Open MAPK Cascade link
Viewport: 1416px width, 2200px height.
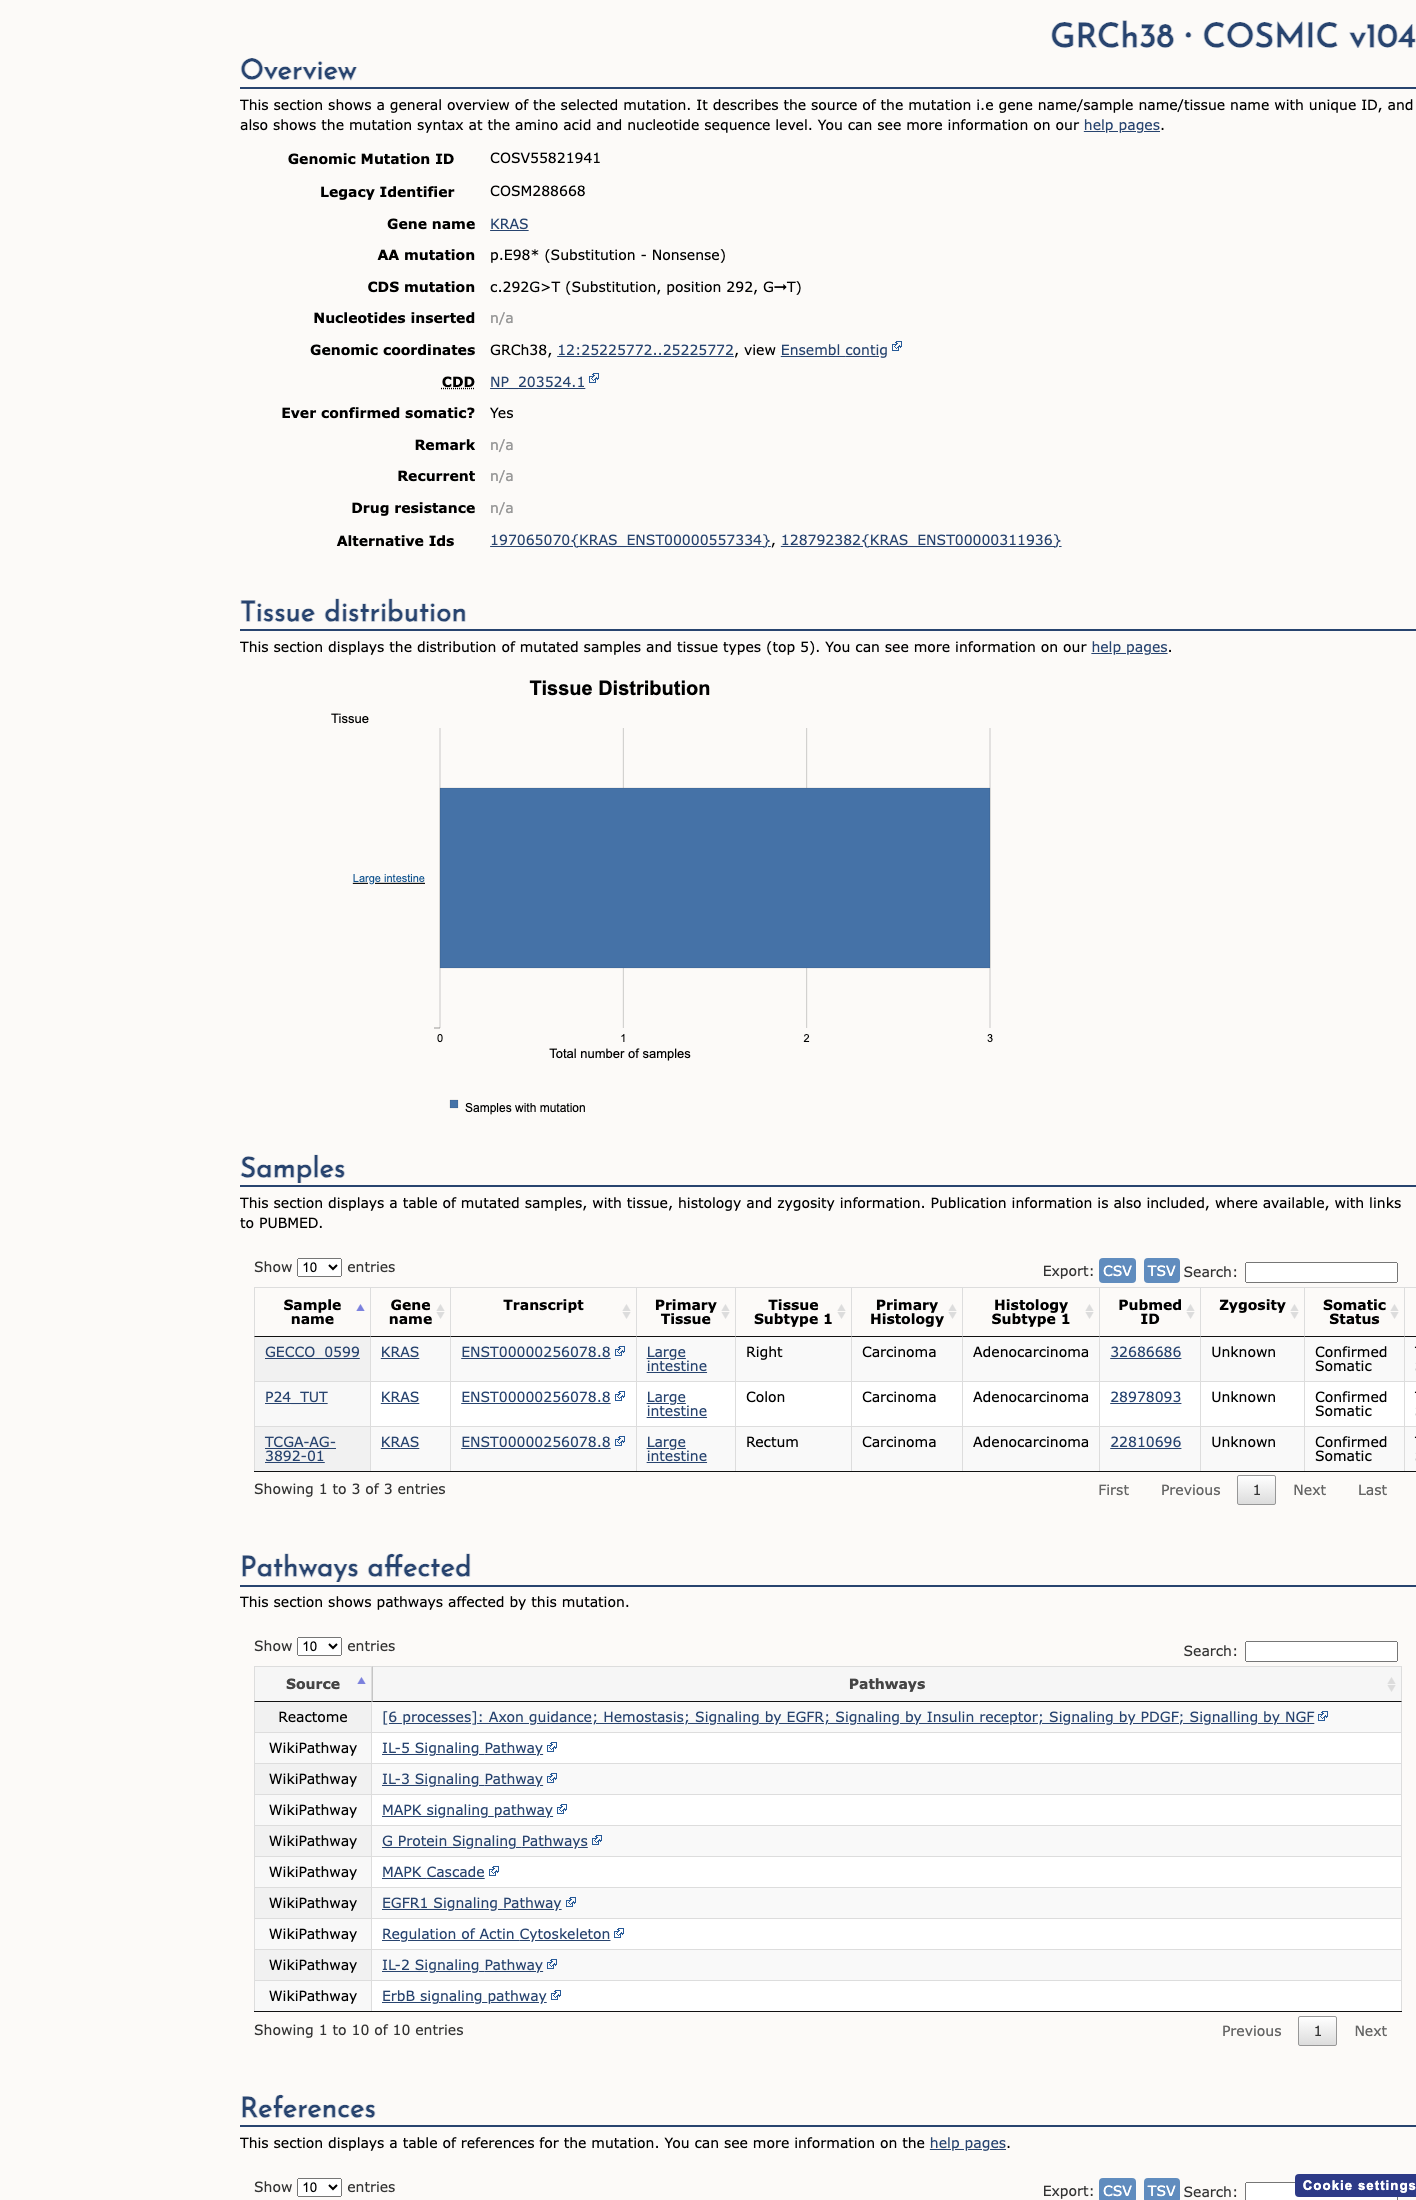433,1872
